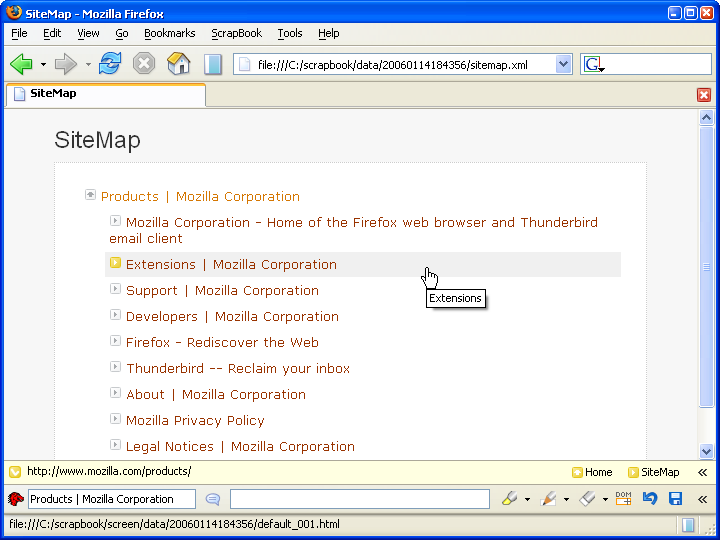This screenshot has height=540, width=720.
Task: Open the Mozilla Privacy Policy link
Action: [x=195, y=421]
